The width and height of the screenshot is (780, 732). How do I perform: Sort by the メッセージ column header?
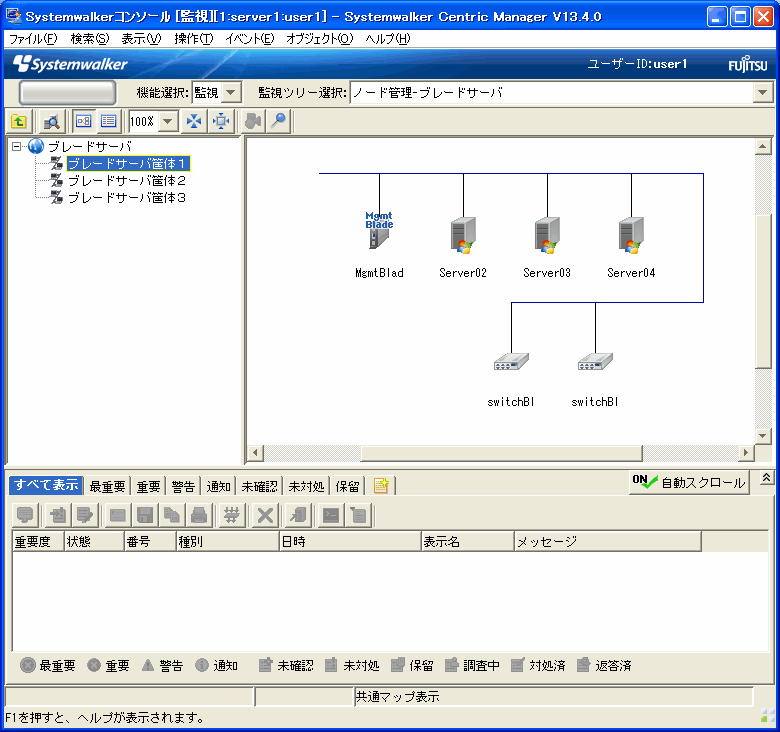(x=607, y=541)
